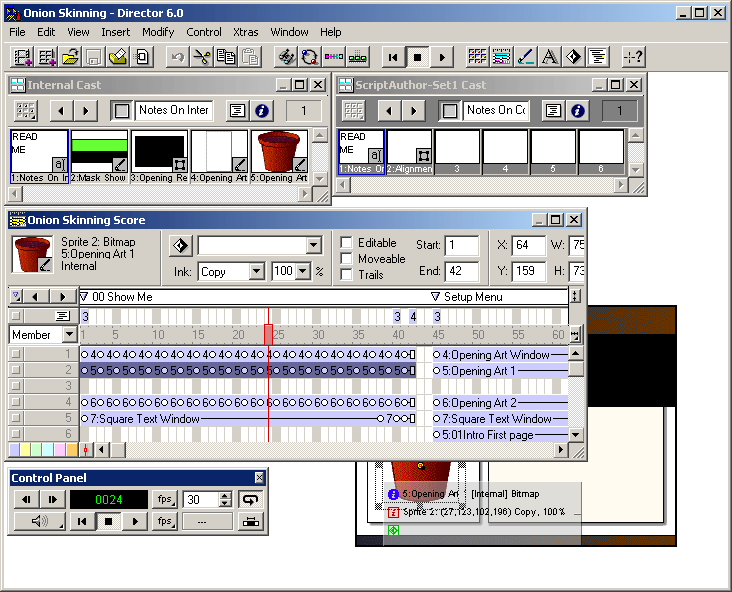Viewport: 732px width, 592px height.
Task: Click Step Backward in Control Panel
Action: click(x=27, y=500)
